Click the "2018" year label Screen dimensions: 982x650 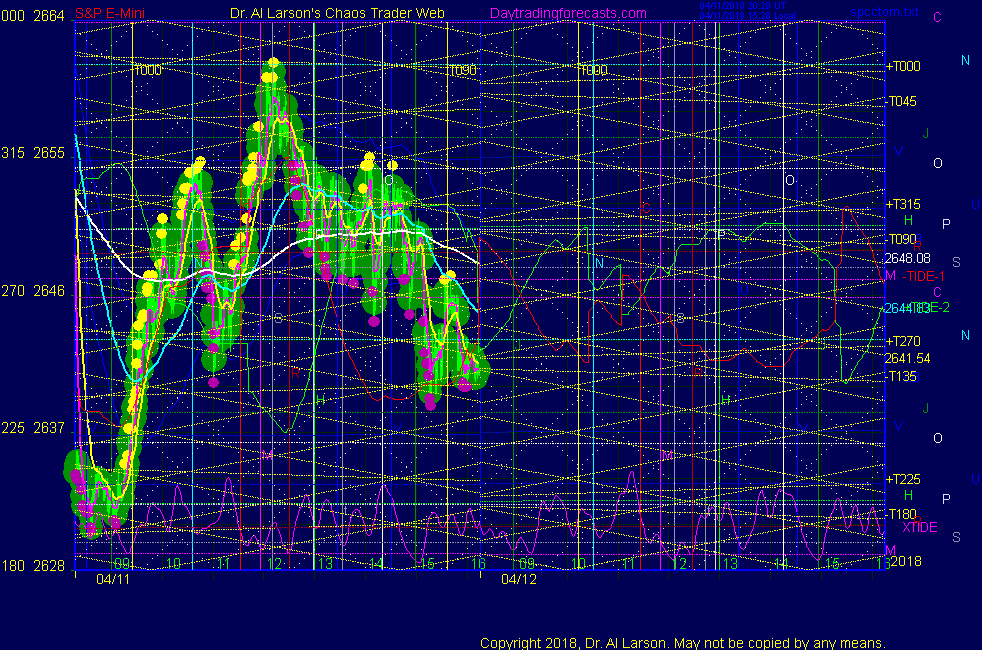906,561
